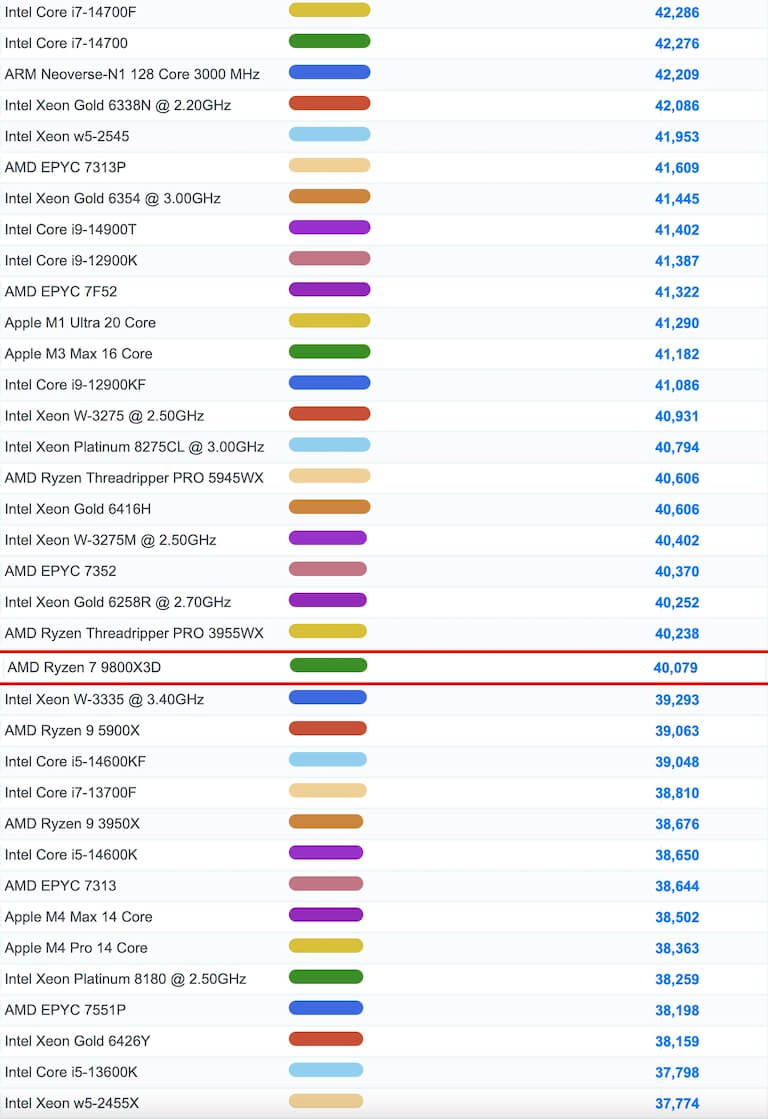Select the highlighted AMD Ryzen 7 9800X3D
This screenshot has height=1119, width=768.
click(84, 667)
